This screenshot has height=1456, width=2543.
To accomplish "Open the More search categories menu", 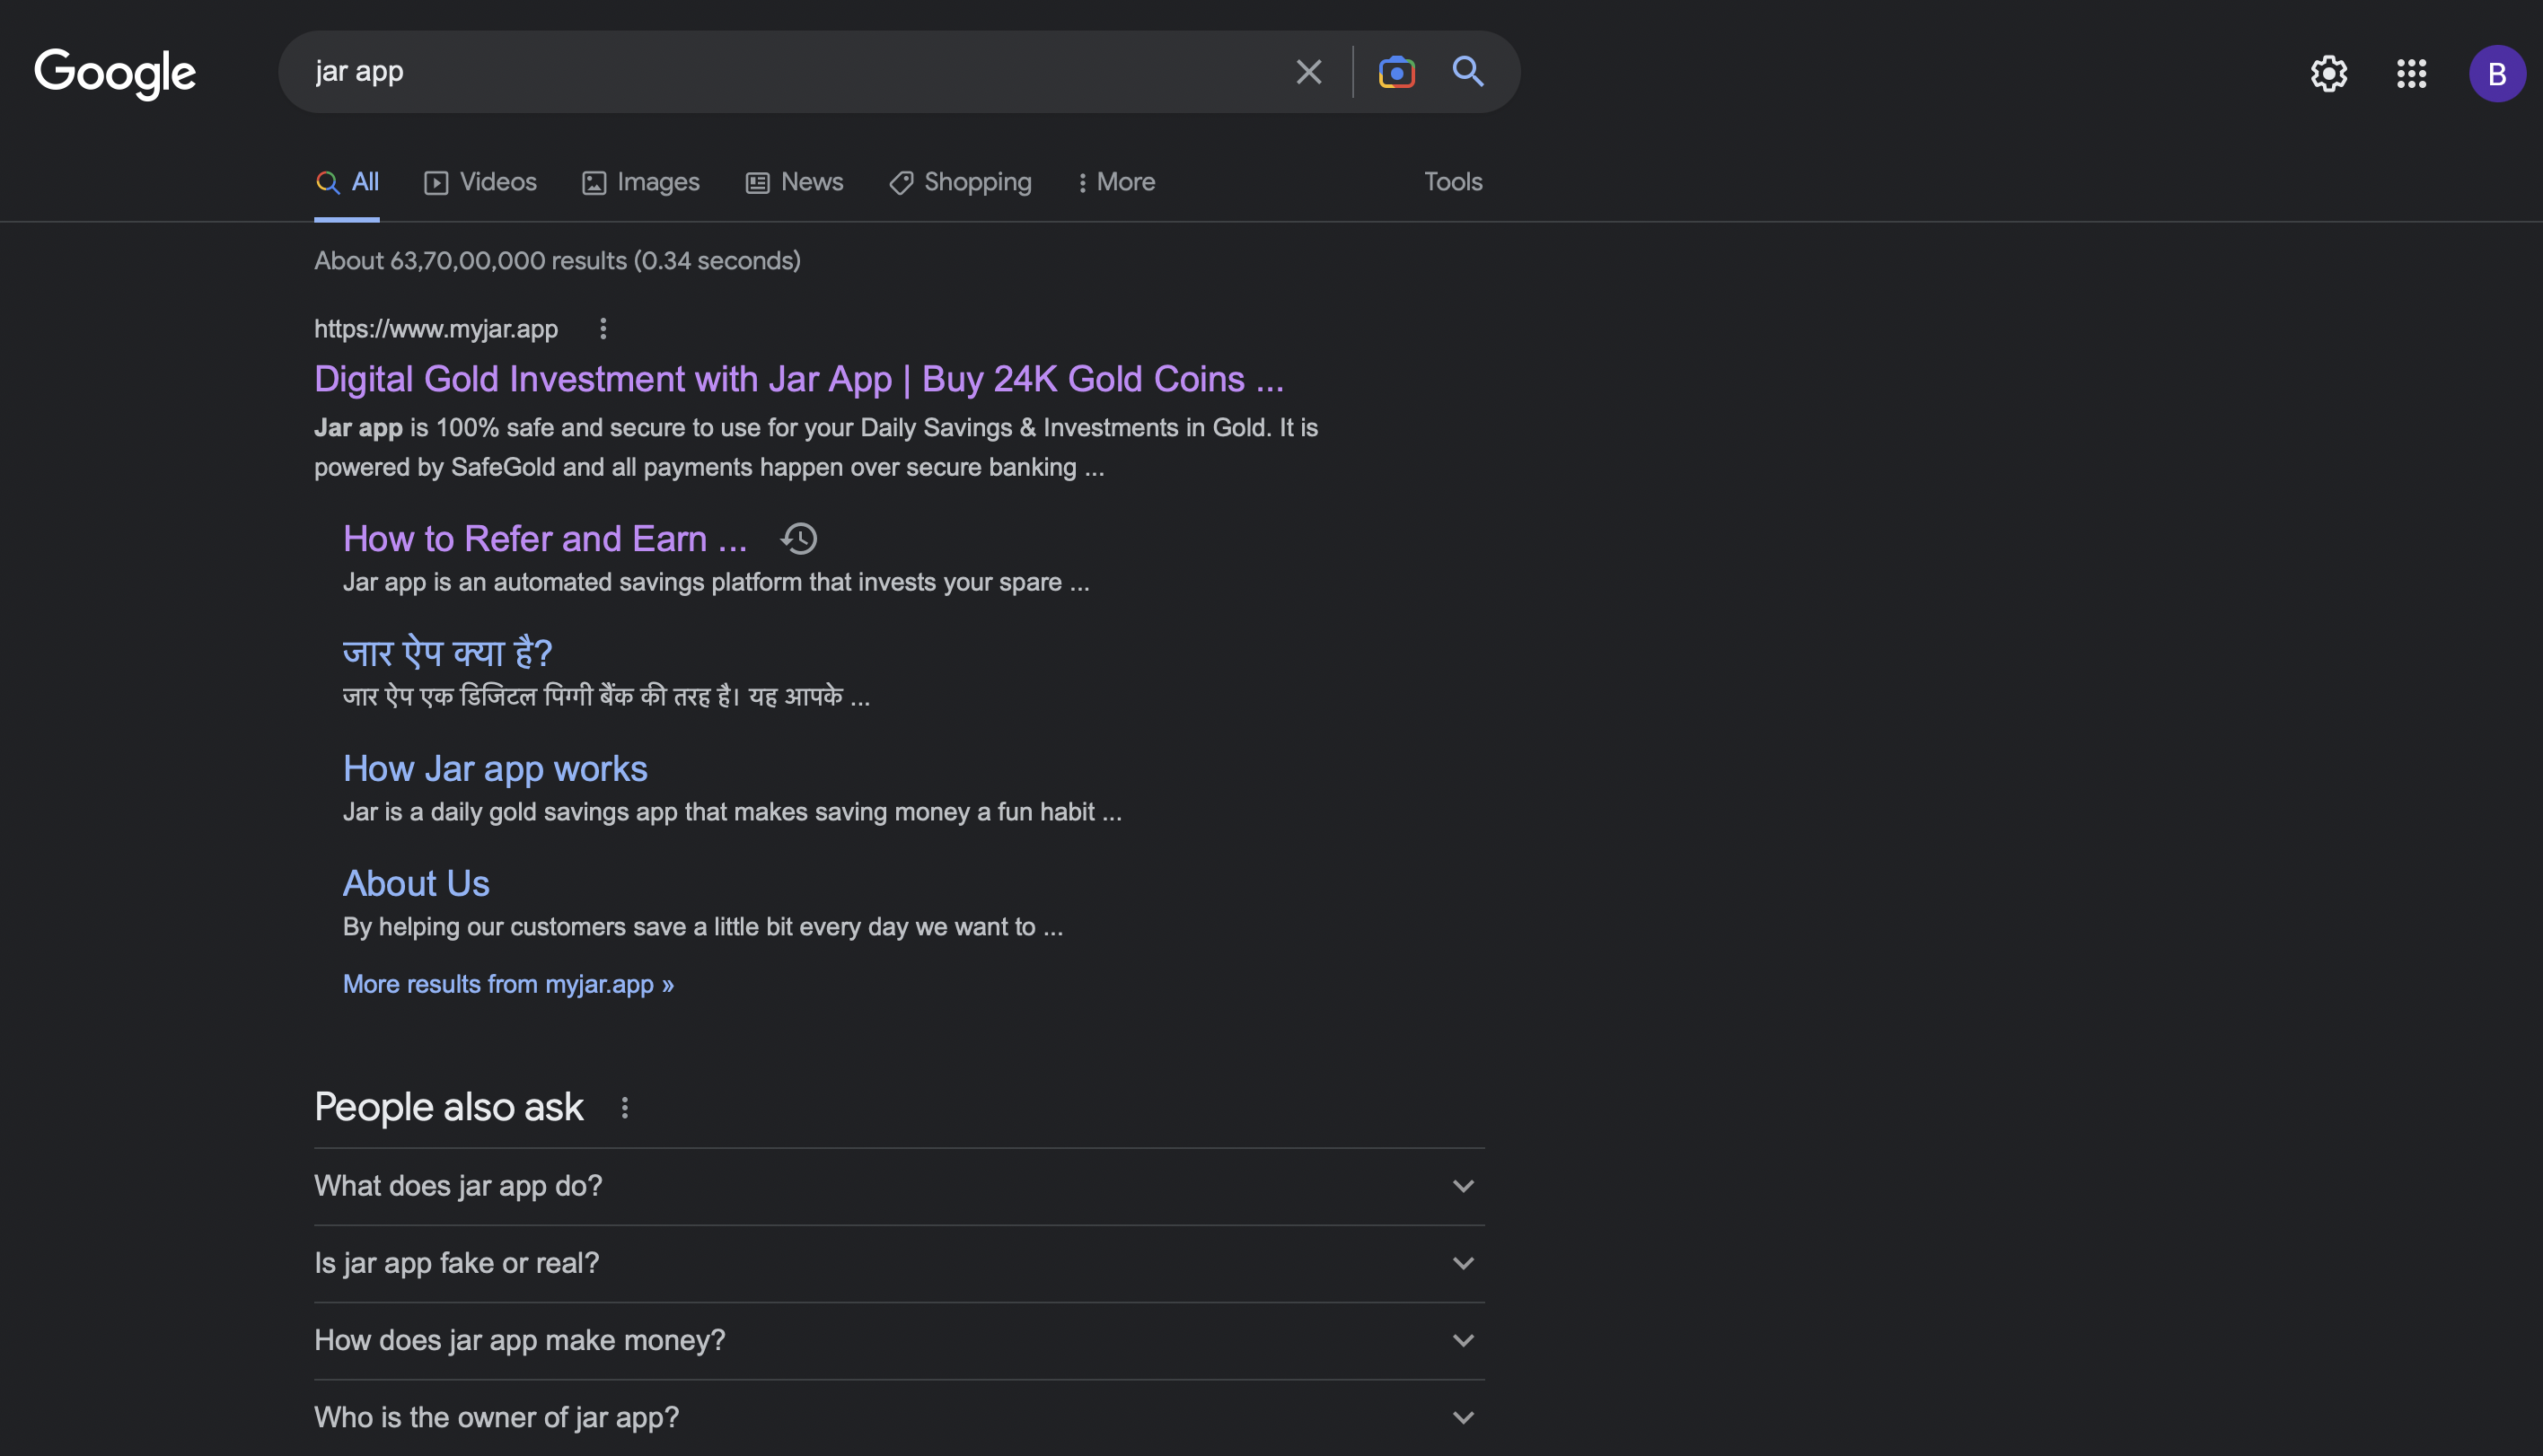I will tap(1115, 181).
